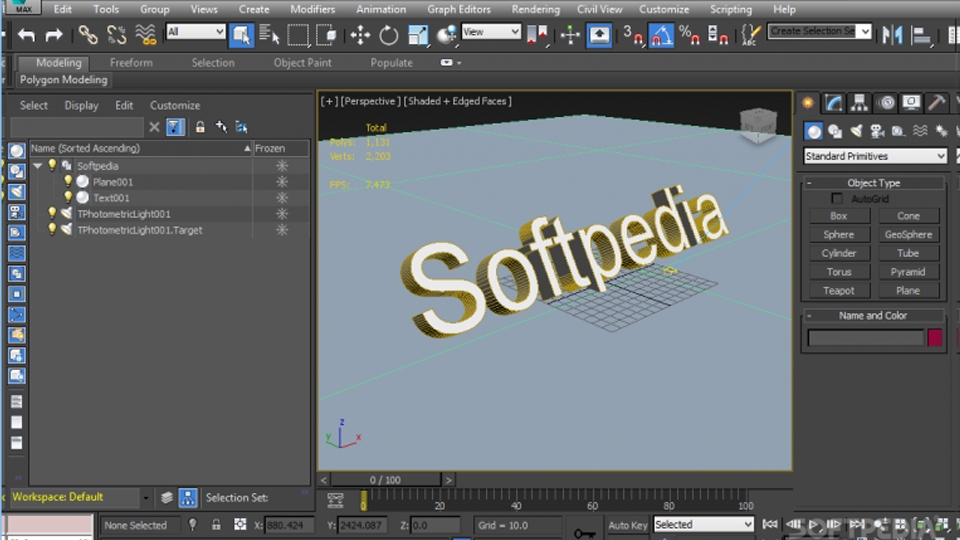Image resolution: width=960 pixels, height=540 pixels.
Task: Open the Graph Editors menu
Action: tap(459, 9)
